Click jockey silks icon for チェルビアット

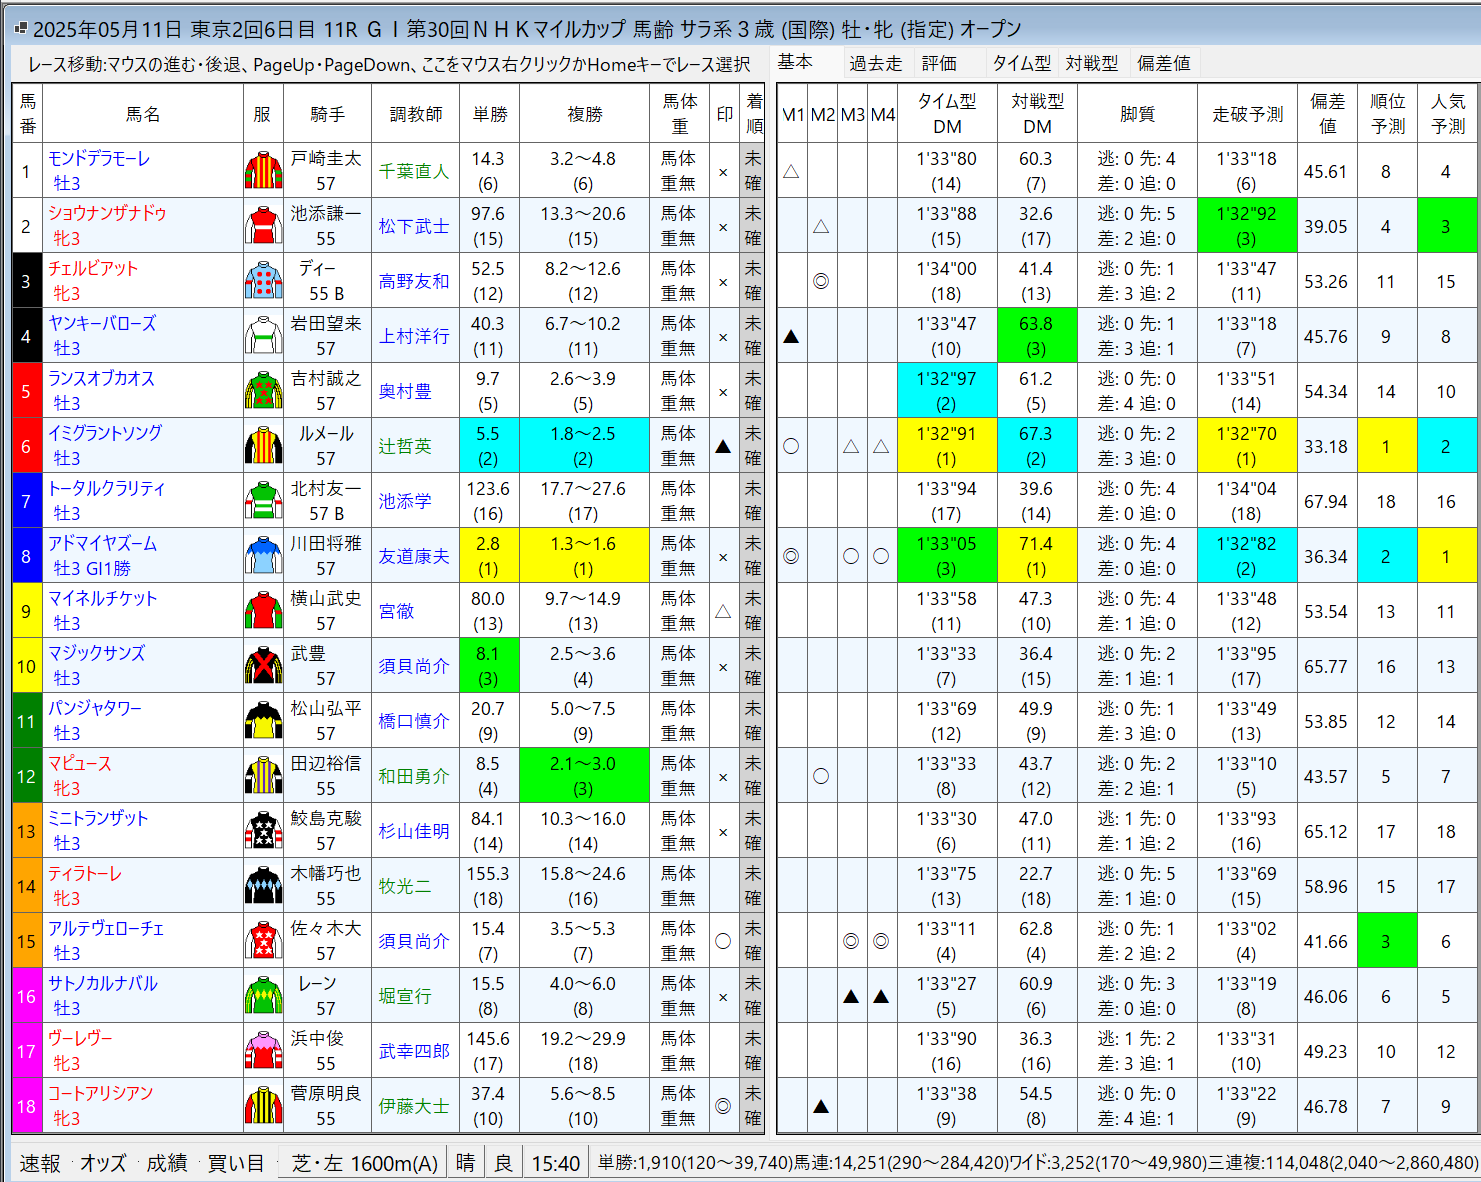pos(263,281)
